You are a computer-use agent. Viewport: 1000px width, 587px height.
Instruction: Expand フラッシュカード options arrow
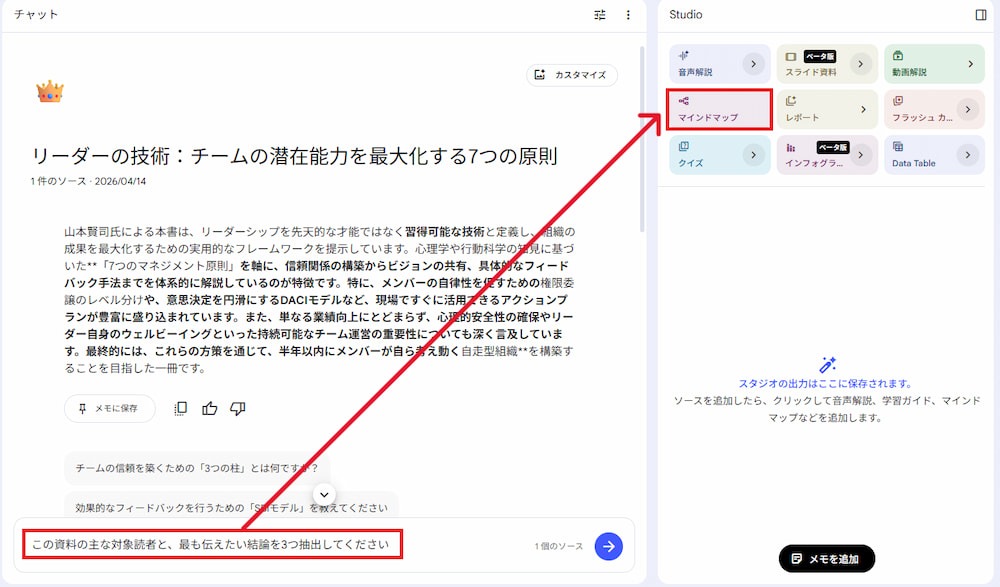pyautogui.click(x=967, y=110)
